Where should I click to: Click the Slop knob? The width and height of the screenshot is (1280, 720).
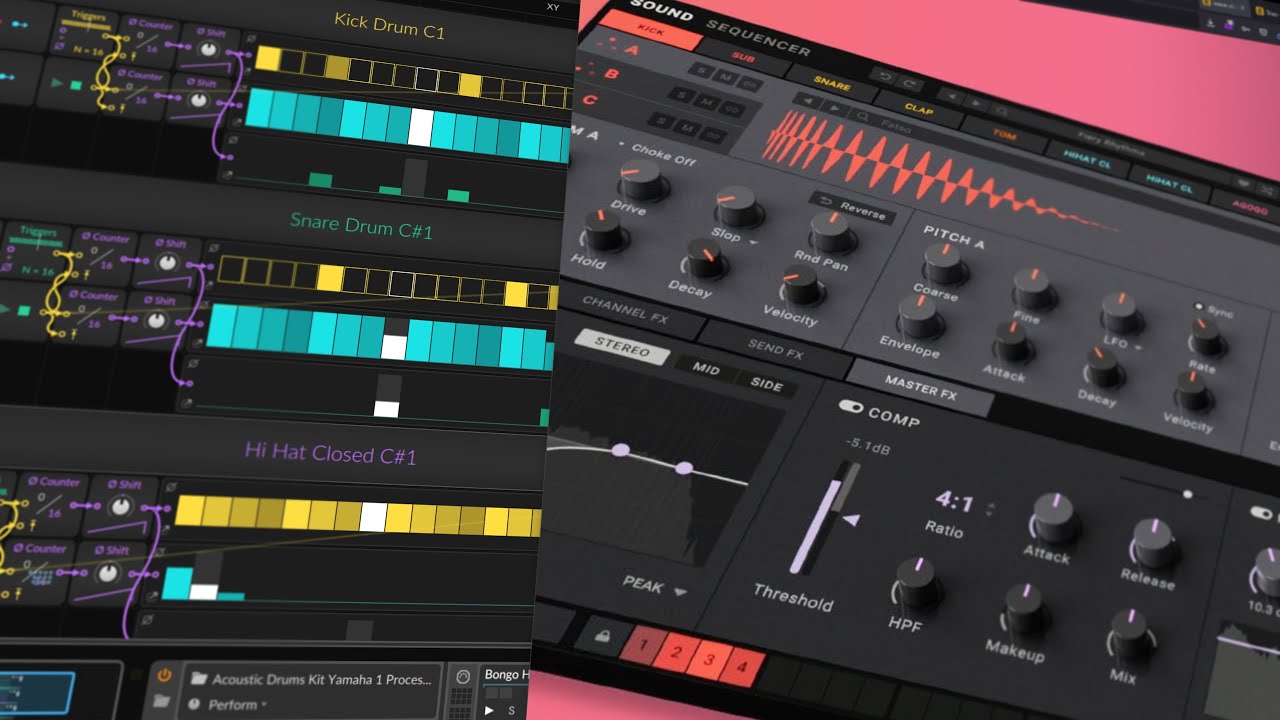coord(740,206)
